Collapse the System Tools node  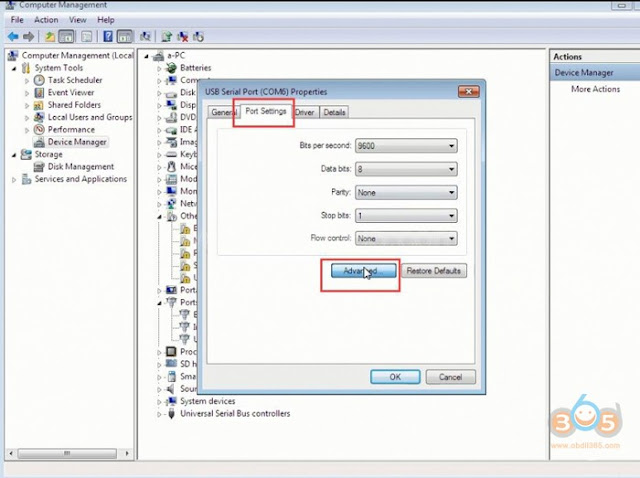(x=14, y=69)
